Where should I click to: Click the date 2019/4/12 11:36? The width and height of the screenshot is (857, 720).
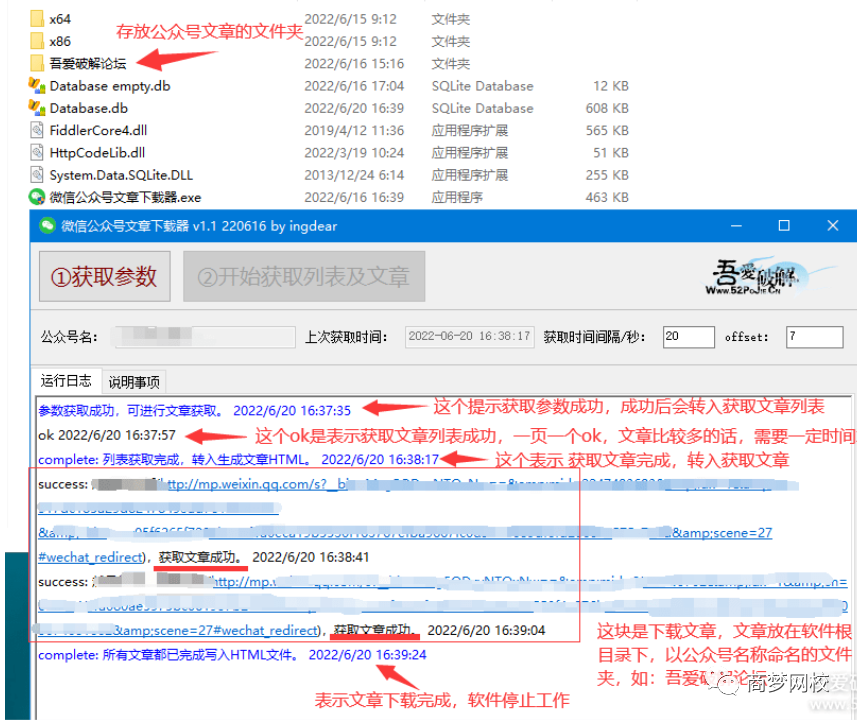(x=354, y=131)
